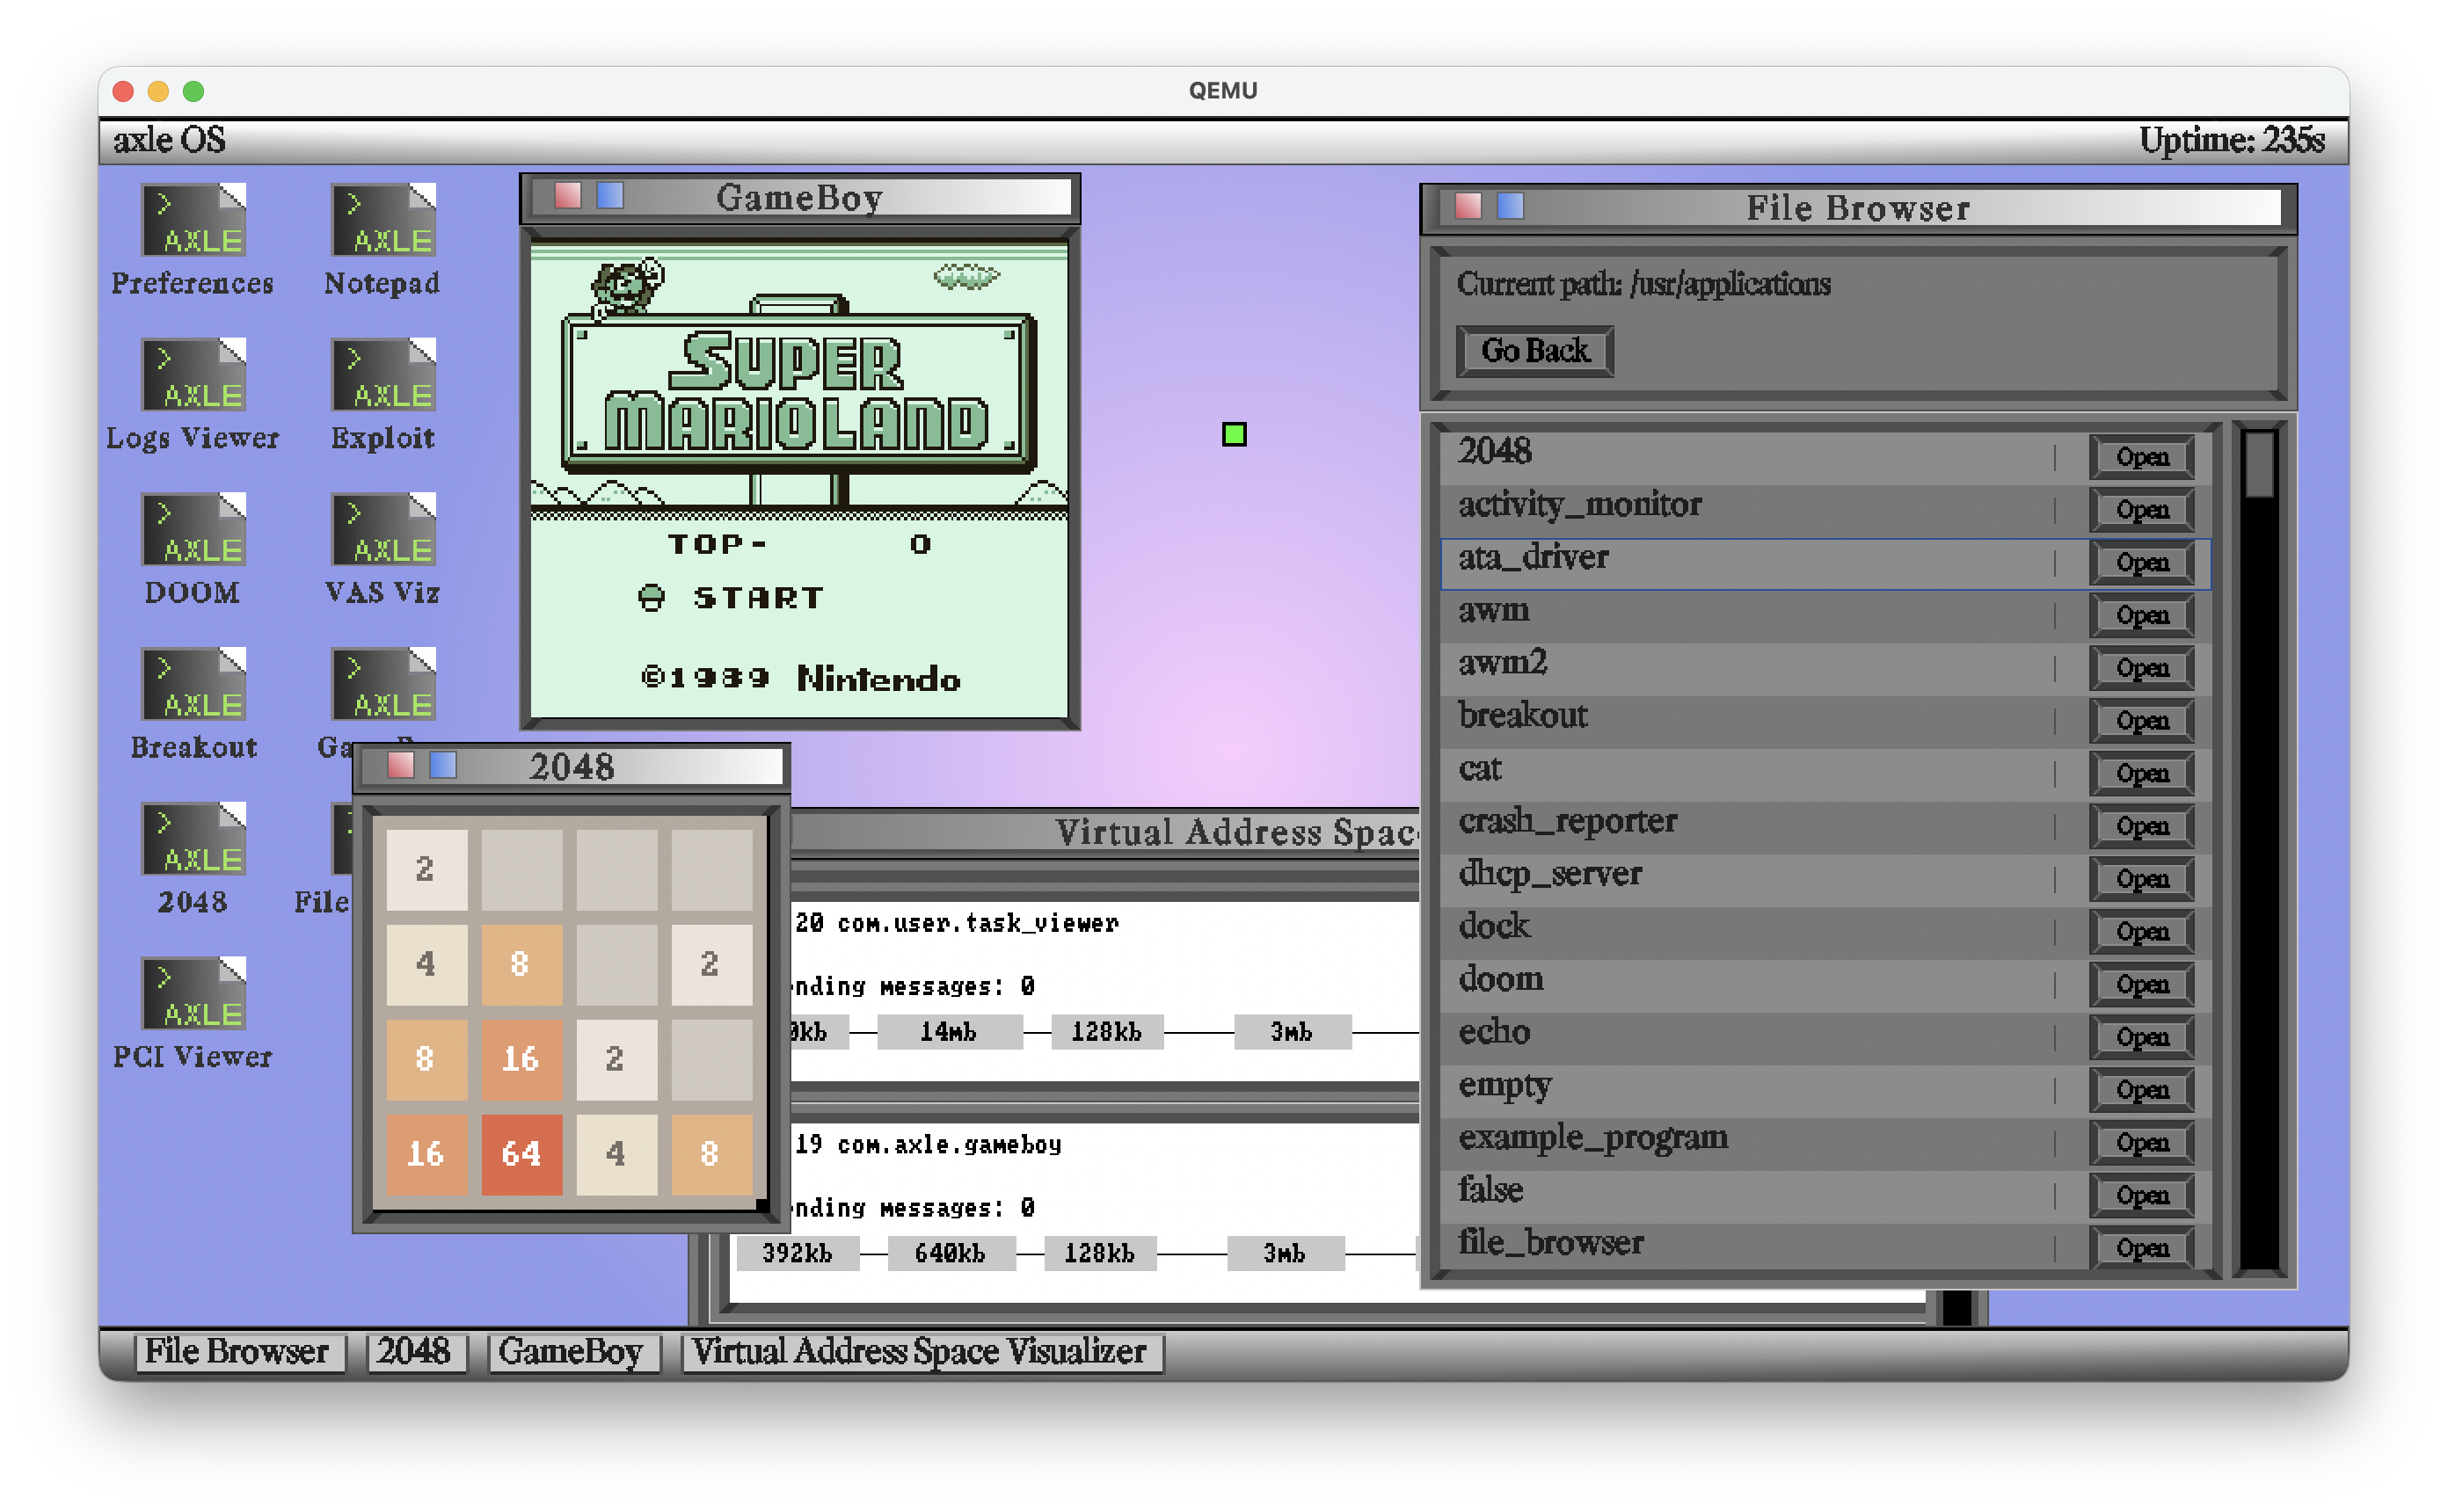Open the doom application entry

pyautogui.click(x=2141, y=985)
